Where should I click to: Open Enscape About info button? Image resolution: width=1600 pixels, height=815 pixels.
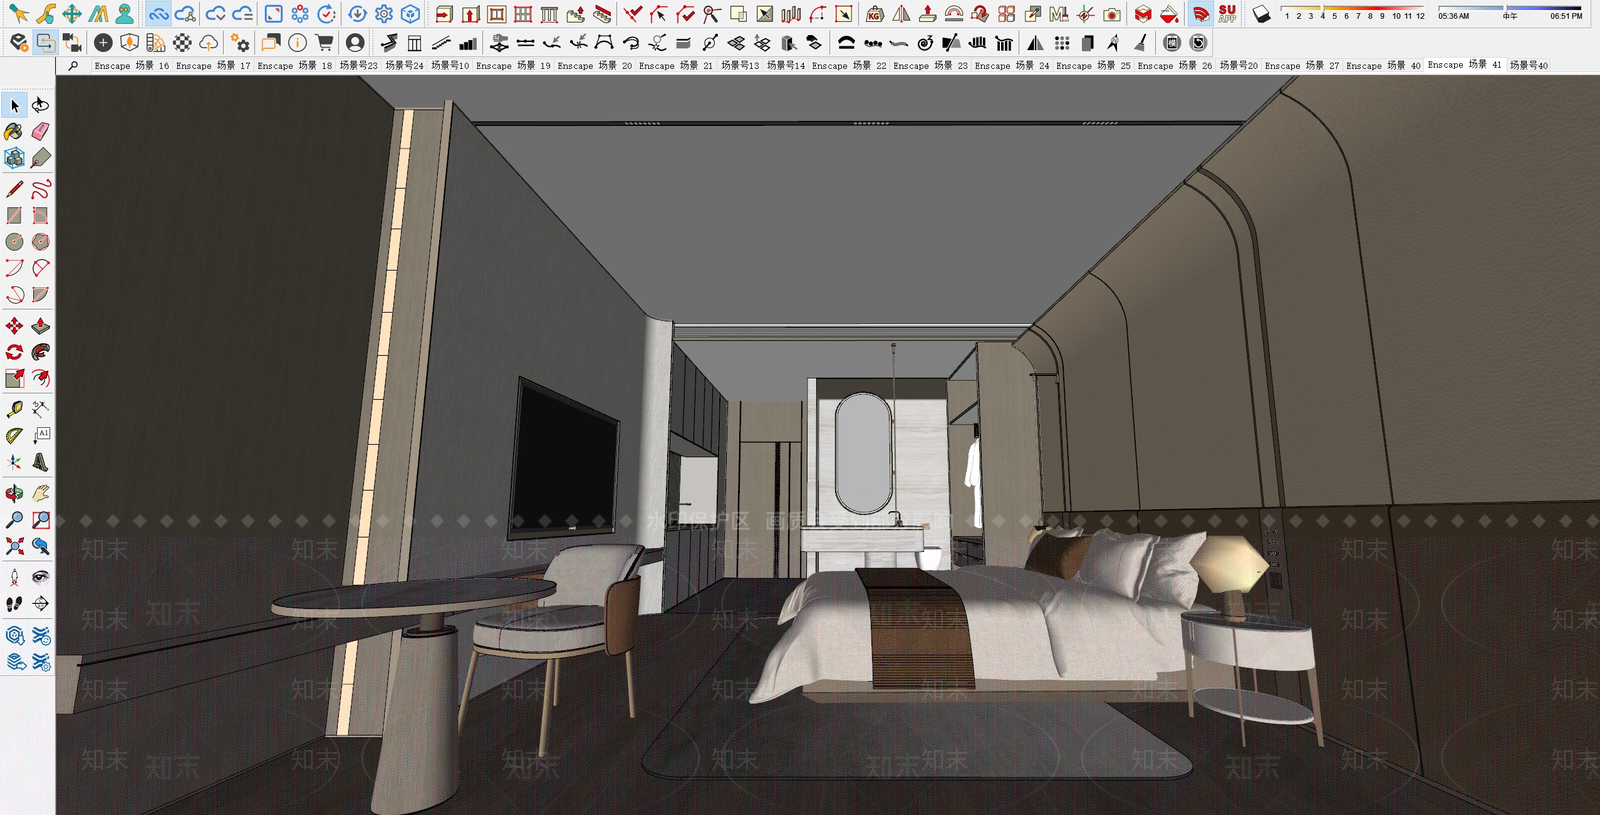pos(298,43)
